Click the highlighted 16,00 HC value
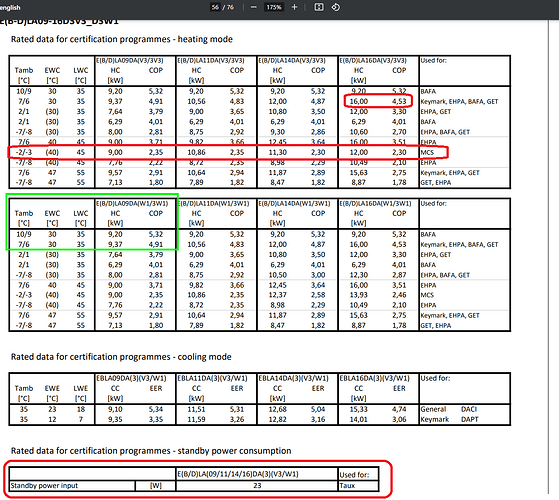This screenshot has height=500, width=559. coord(359,101)
